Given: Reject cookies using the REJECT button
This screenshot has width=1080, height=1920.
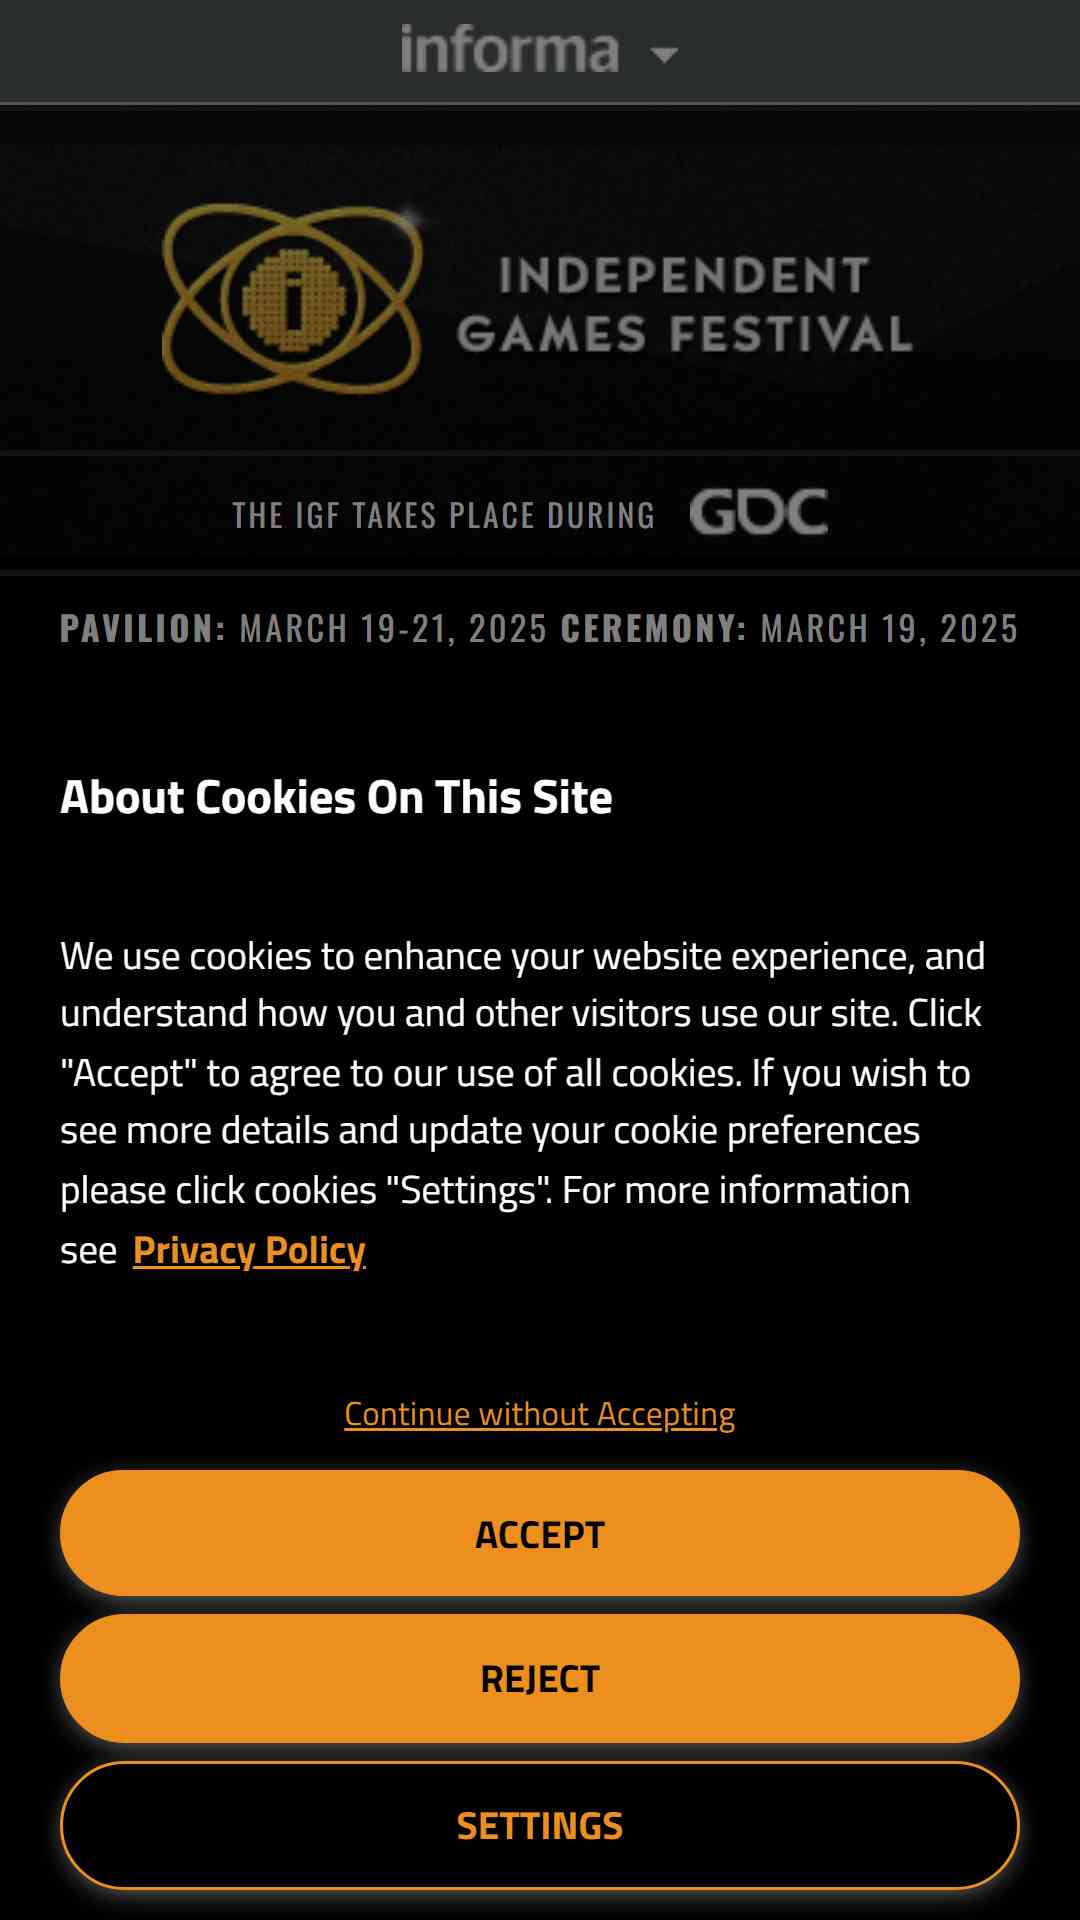Looking at the screenshot, I should [x=540, y=1679].
